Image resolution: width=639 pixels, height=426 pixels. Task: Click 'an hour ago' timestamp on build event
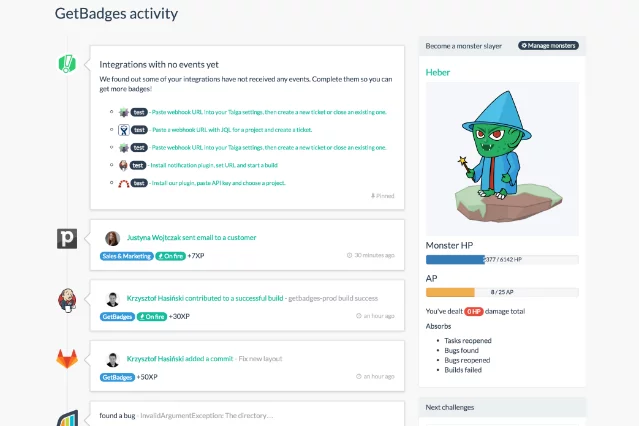click(x=375, y=316)
